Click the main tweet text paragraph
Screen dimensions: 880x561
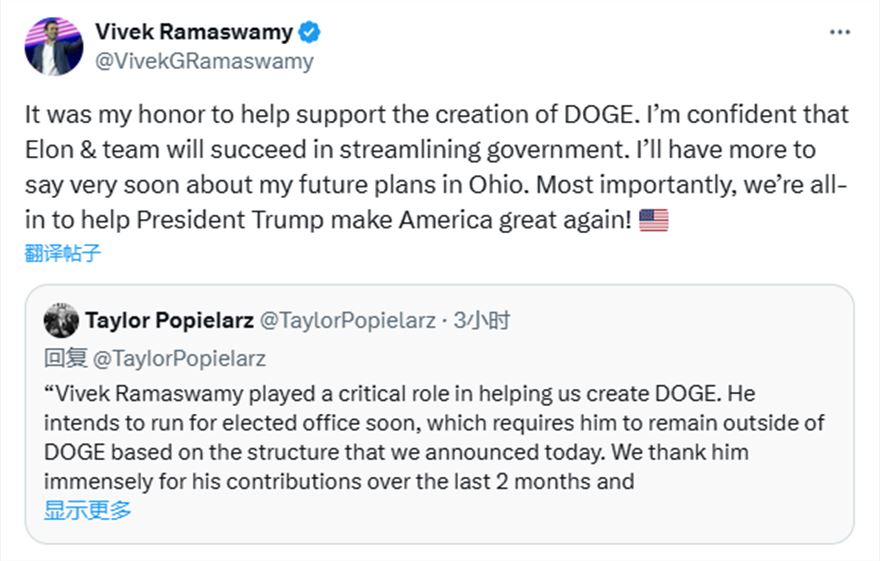click(436, 167)
